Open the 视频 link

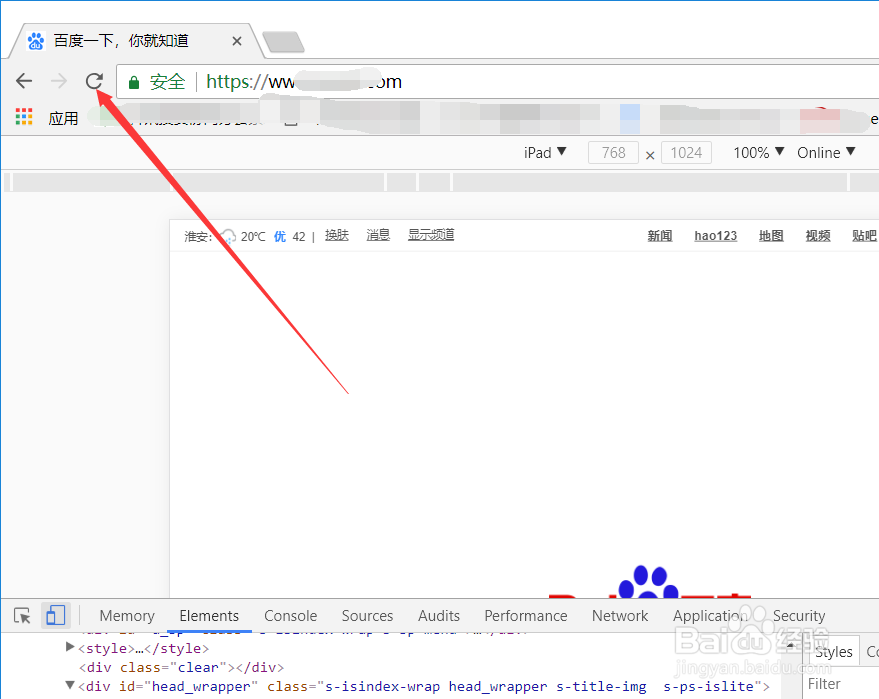[818, 236]
